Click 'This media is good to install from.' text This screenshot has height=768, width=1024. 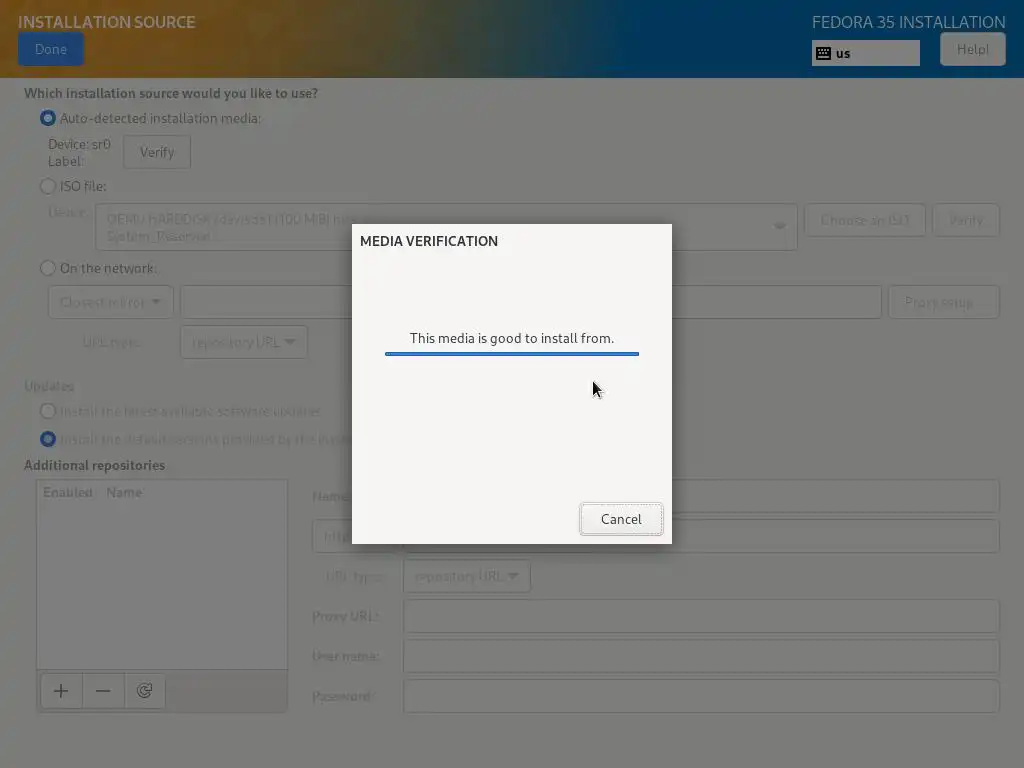pos(512,338)
